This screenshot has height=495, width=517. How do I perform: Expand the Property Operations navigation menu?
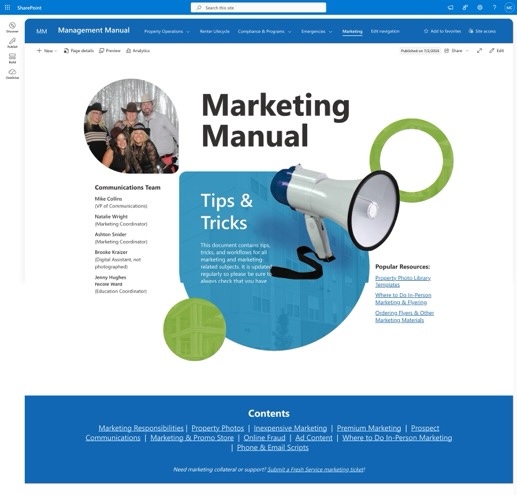167,31
